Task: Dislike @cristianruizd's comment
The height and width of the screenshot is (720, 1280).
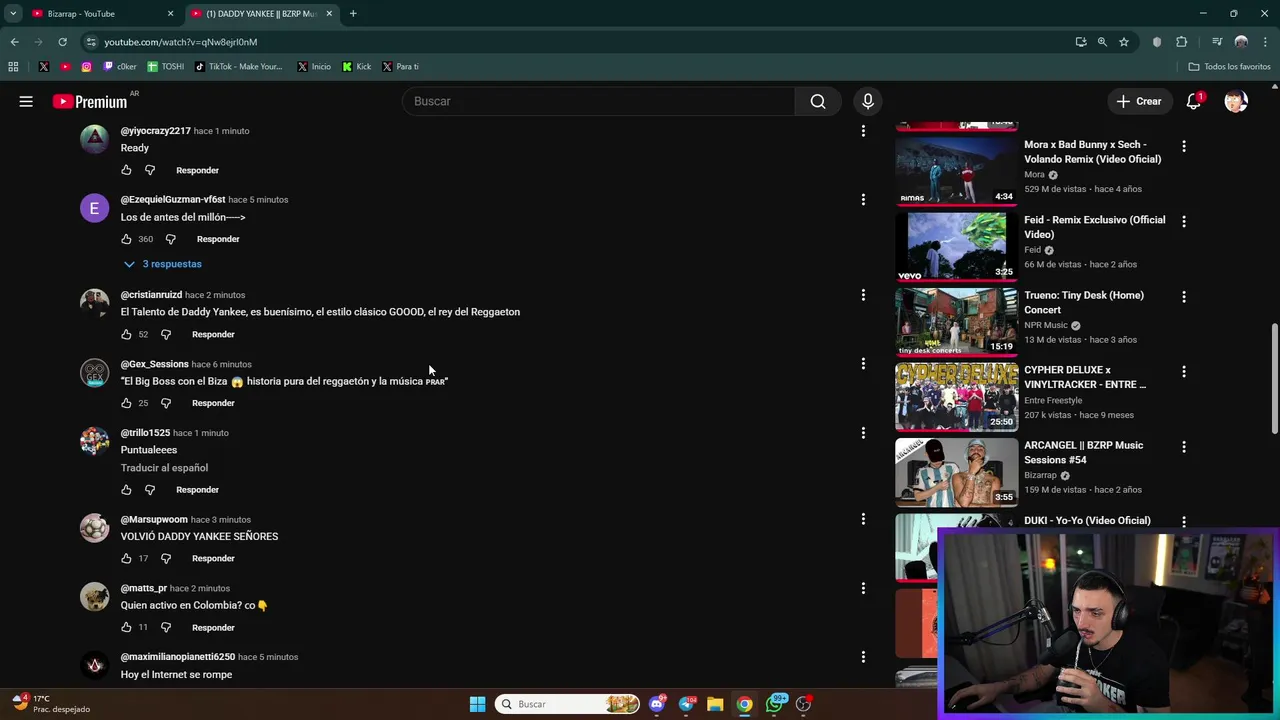Action: point(166,334)
